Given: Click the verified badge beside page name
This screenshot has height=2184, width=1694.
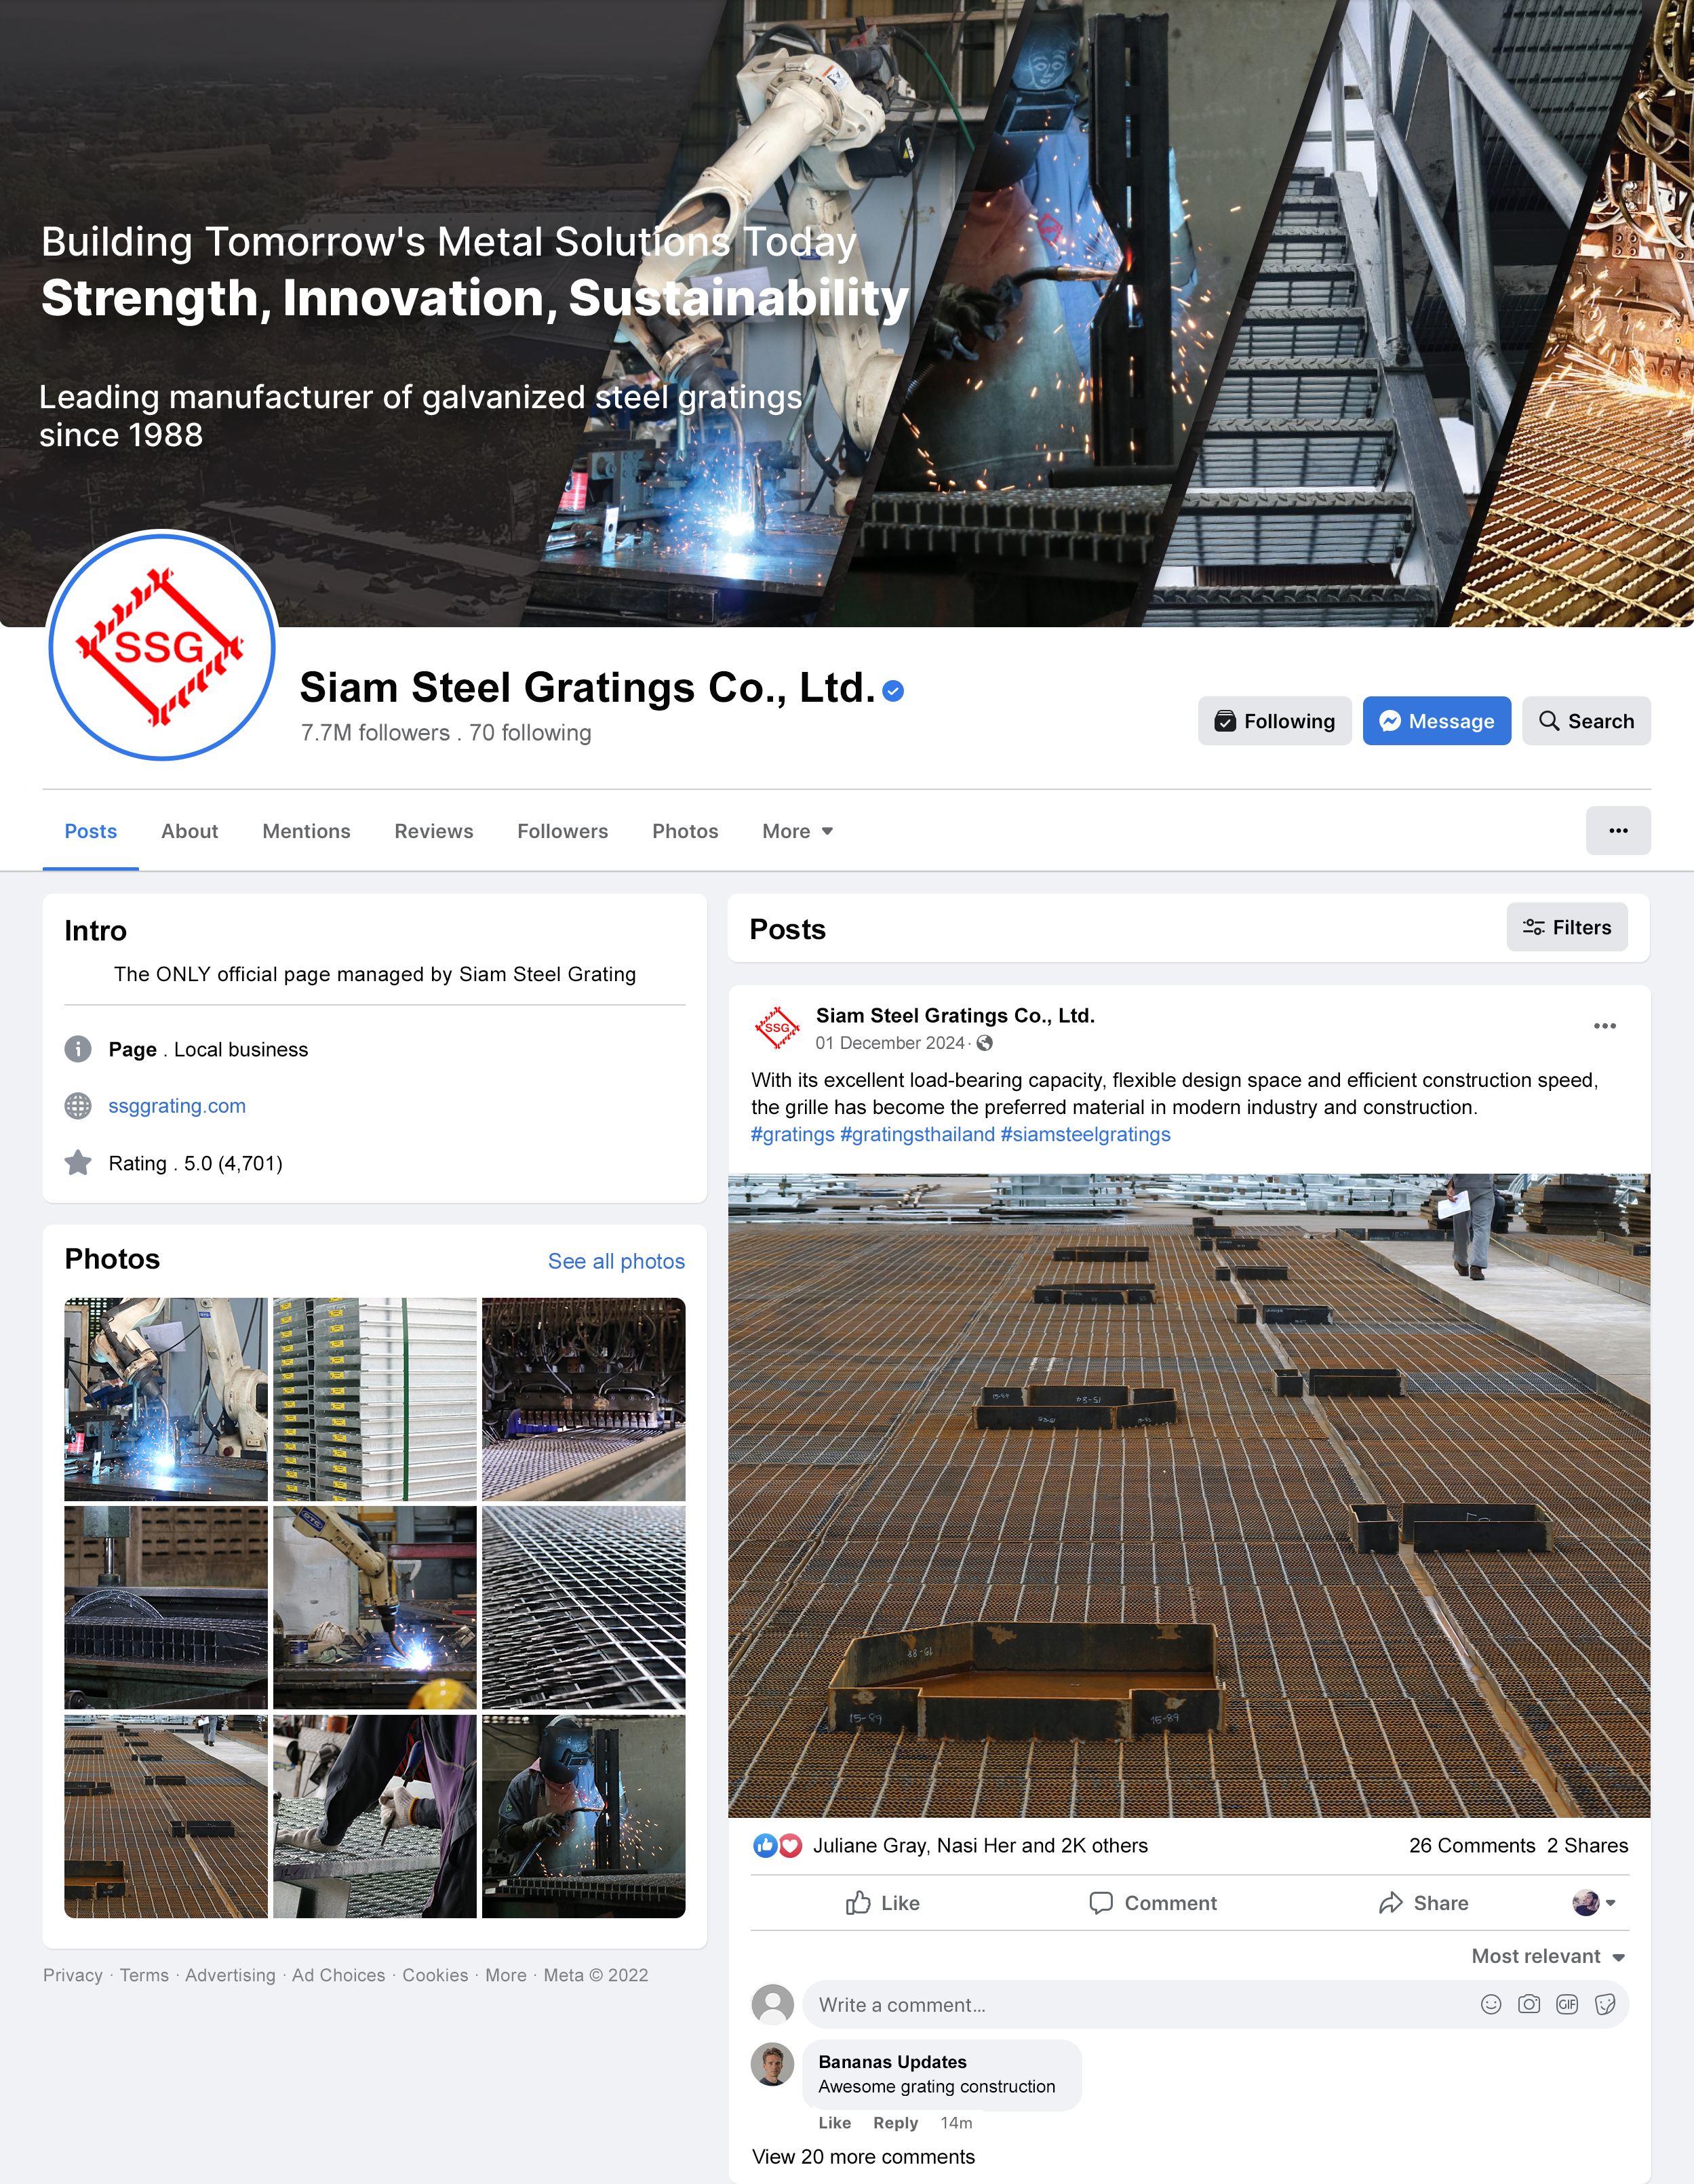Looking at the screenshot, I should (894, 691).
